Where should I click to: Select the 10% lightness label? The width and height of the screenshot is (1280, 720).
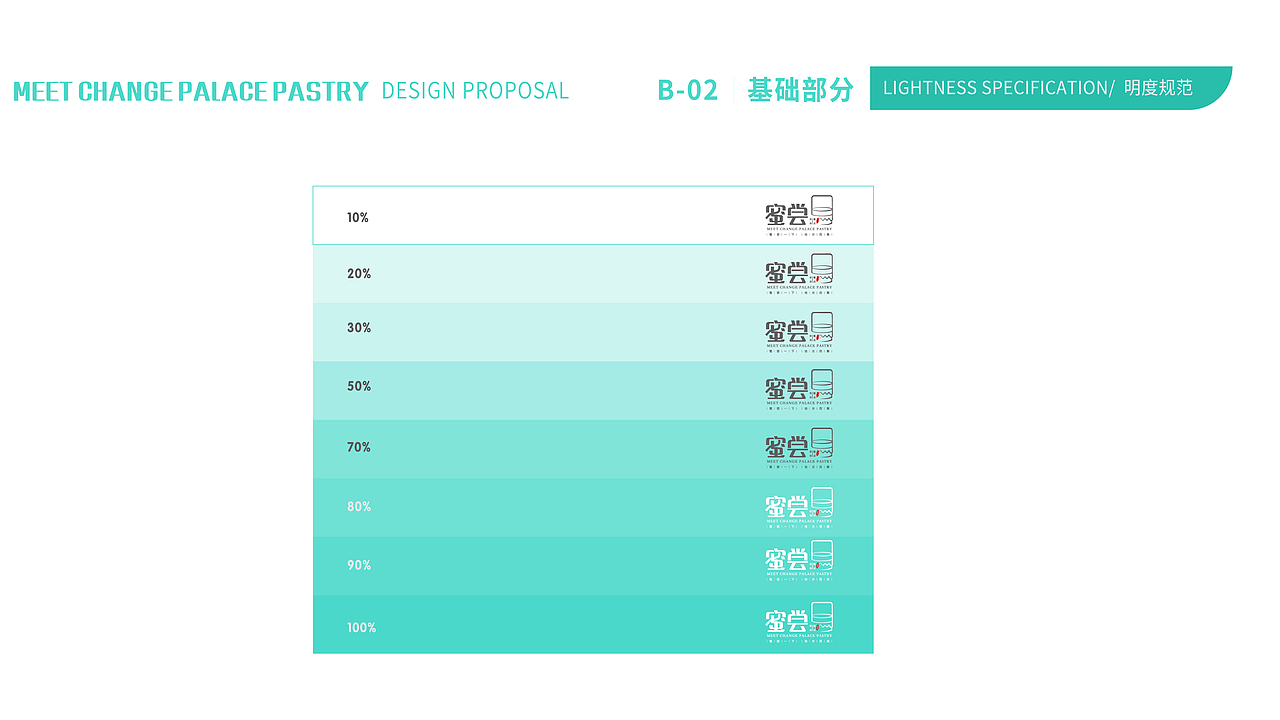click(358, 217)
